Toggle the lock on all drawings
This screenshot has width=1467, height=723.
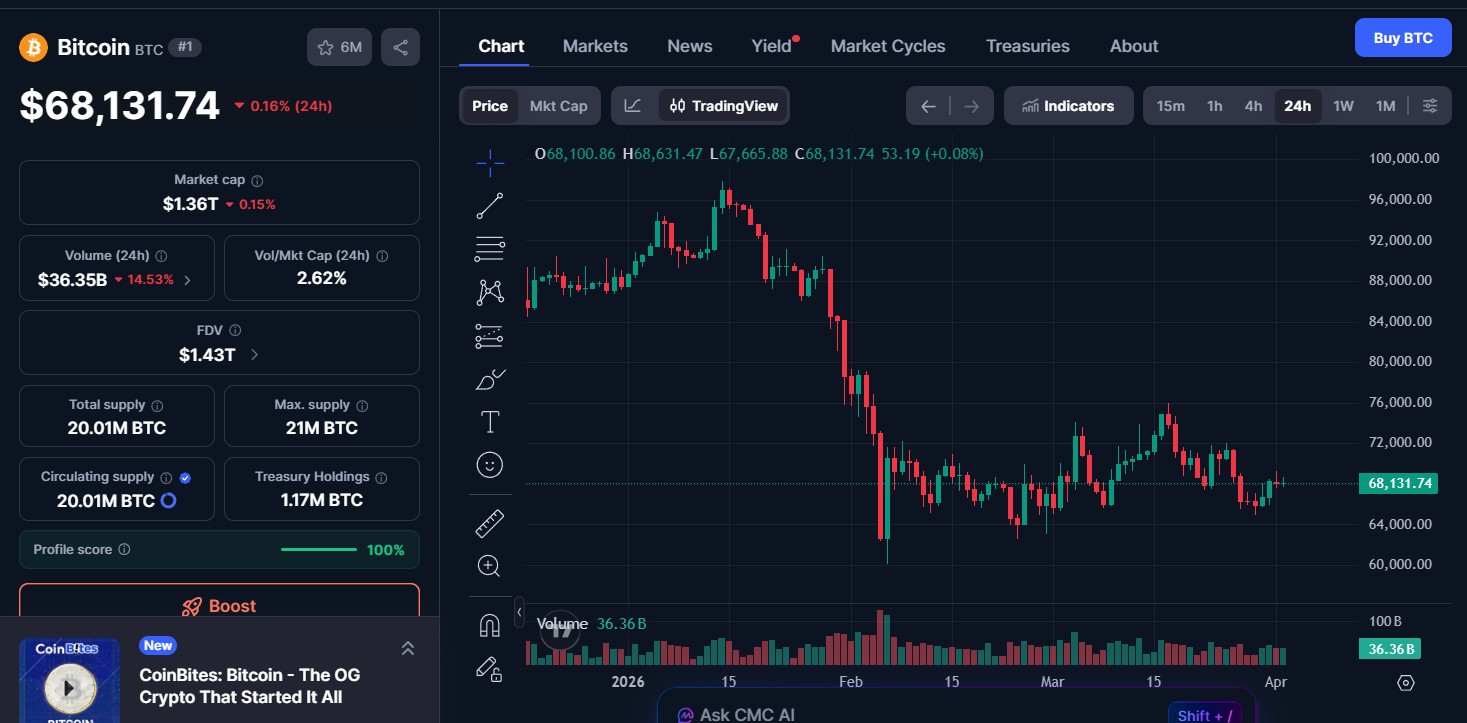coord(489,670)
